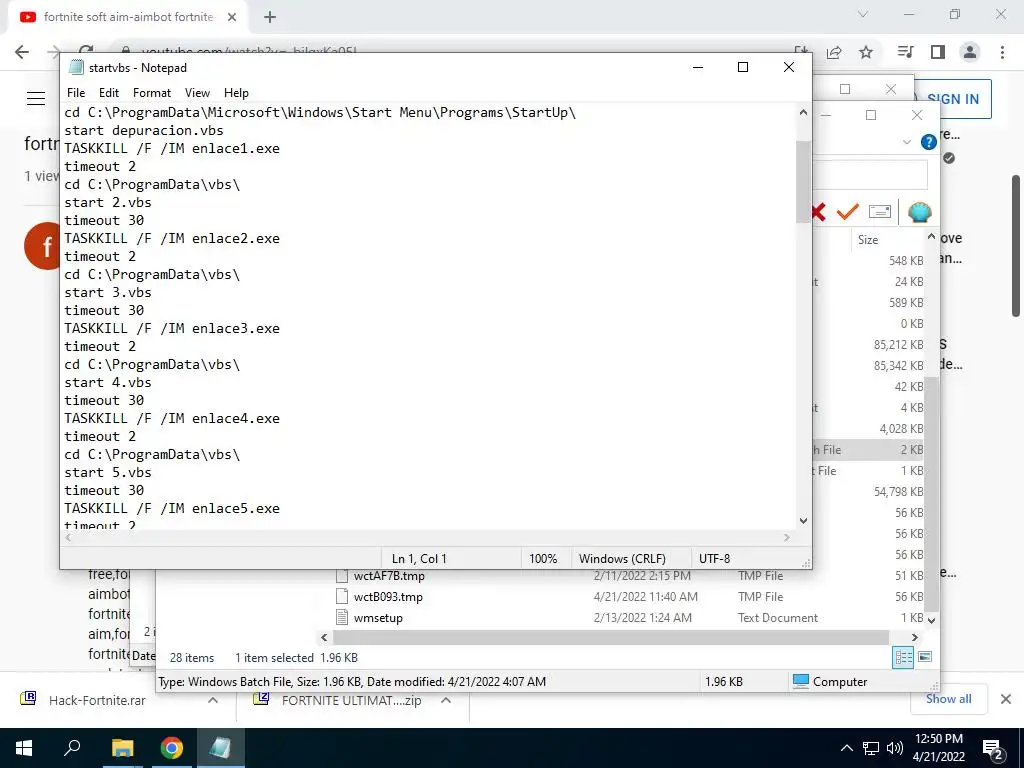Image resolution: width=1024 pixels, height=768 pixels.
Task: Open Chrome media controls icon
Action: (x=905, y=52)
